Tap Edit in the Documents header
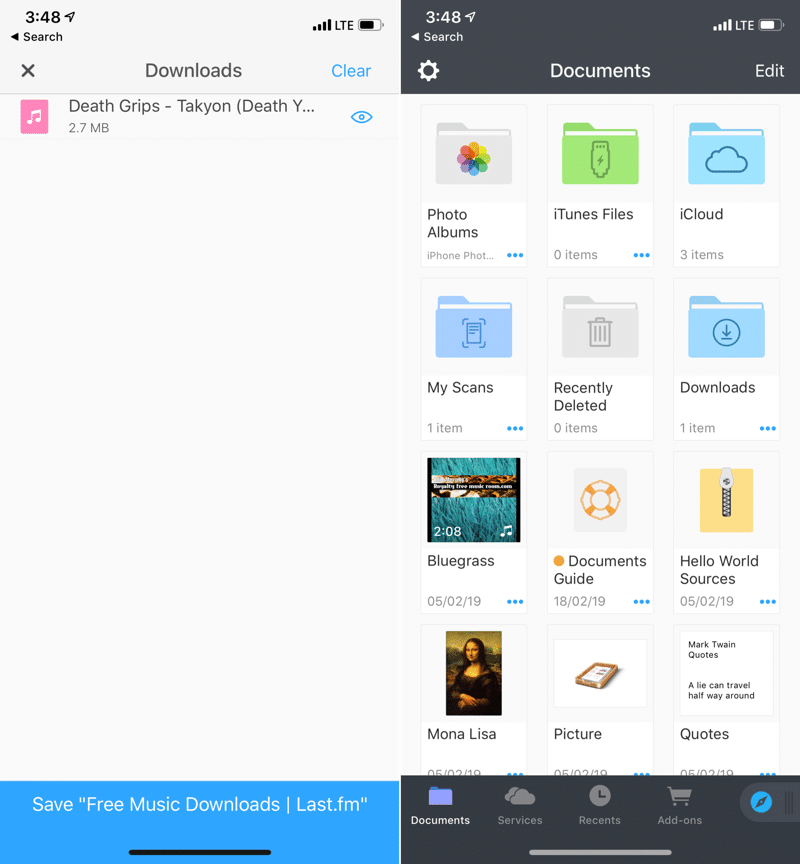Image resolution: width=800 pixels, height=864 pixels. click(x=769, y=71)
